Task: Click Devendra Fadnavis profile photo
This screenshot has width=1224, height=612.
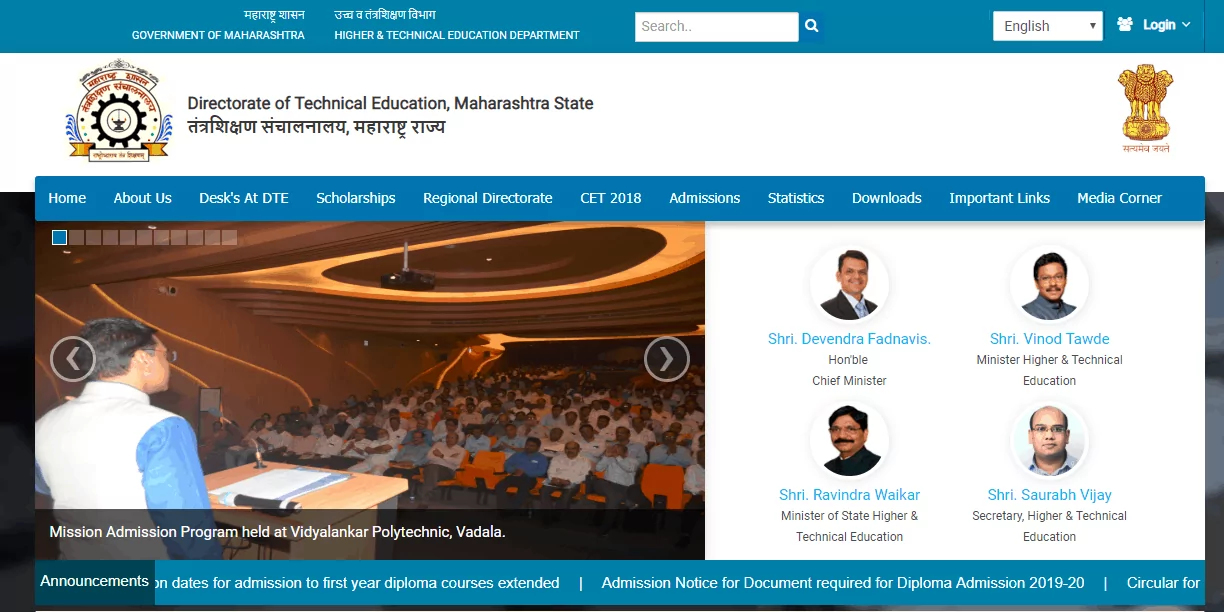Action: coord(849,285)
